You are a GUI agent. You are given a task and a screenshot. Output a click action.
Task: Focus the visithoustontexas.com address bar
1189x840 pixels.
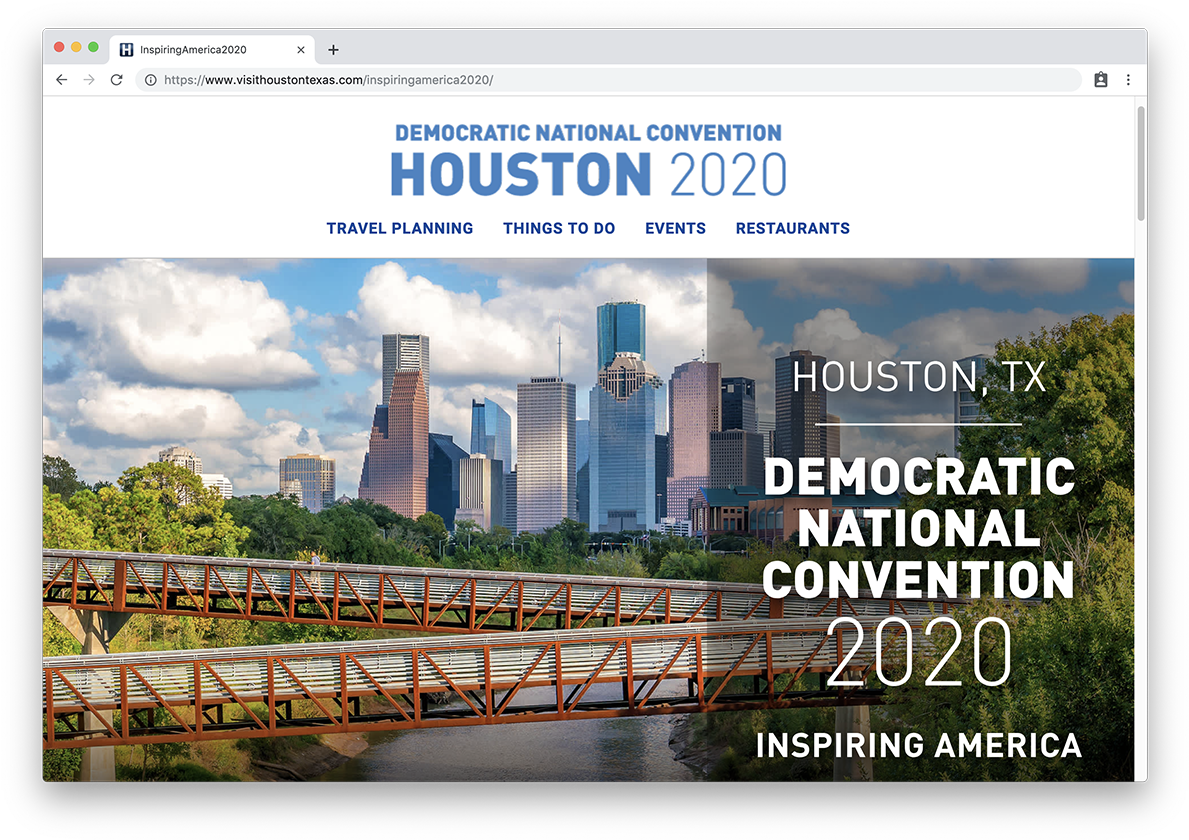[x=600, y=80]
